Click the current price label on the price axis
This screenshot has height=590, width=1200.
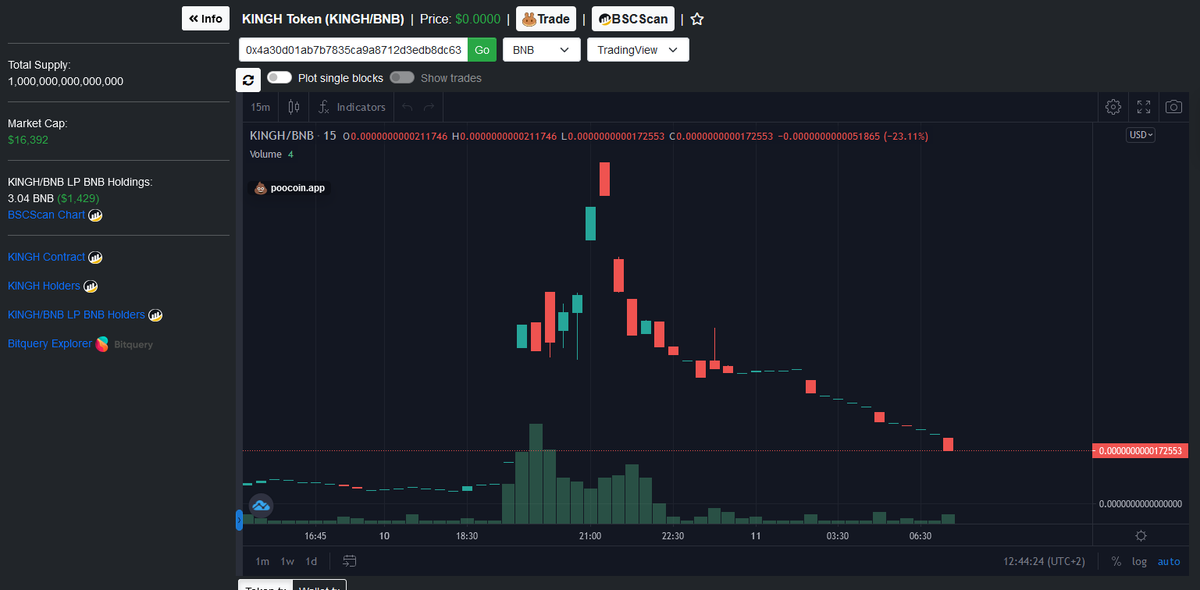[x=1140, y=451]
